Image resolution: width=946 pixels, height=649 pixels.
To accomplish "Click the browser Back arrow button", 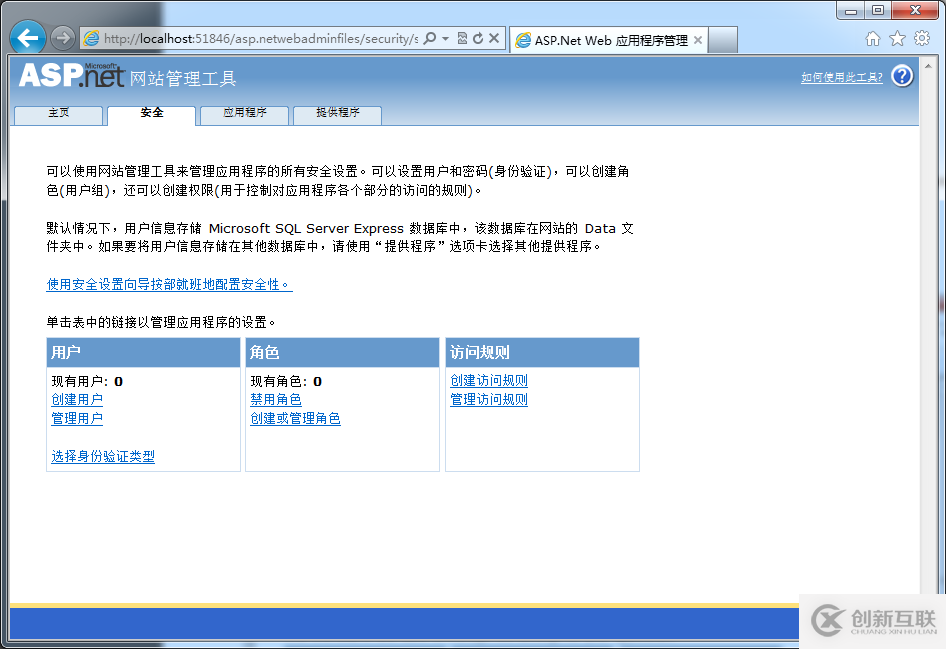I will (x=28, y=38).
